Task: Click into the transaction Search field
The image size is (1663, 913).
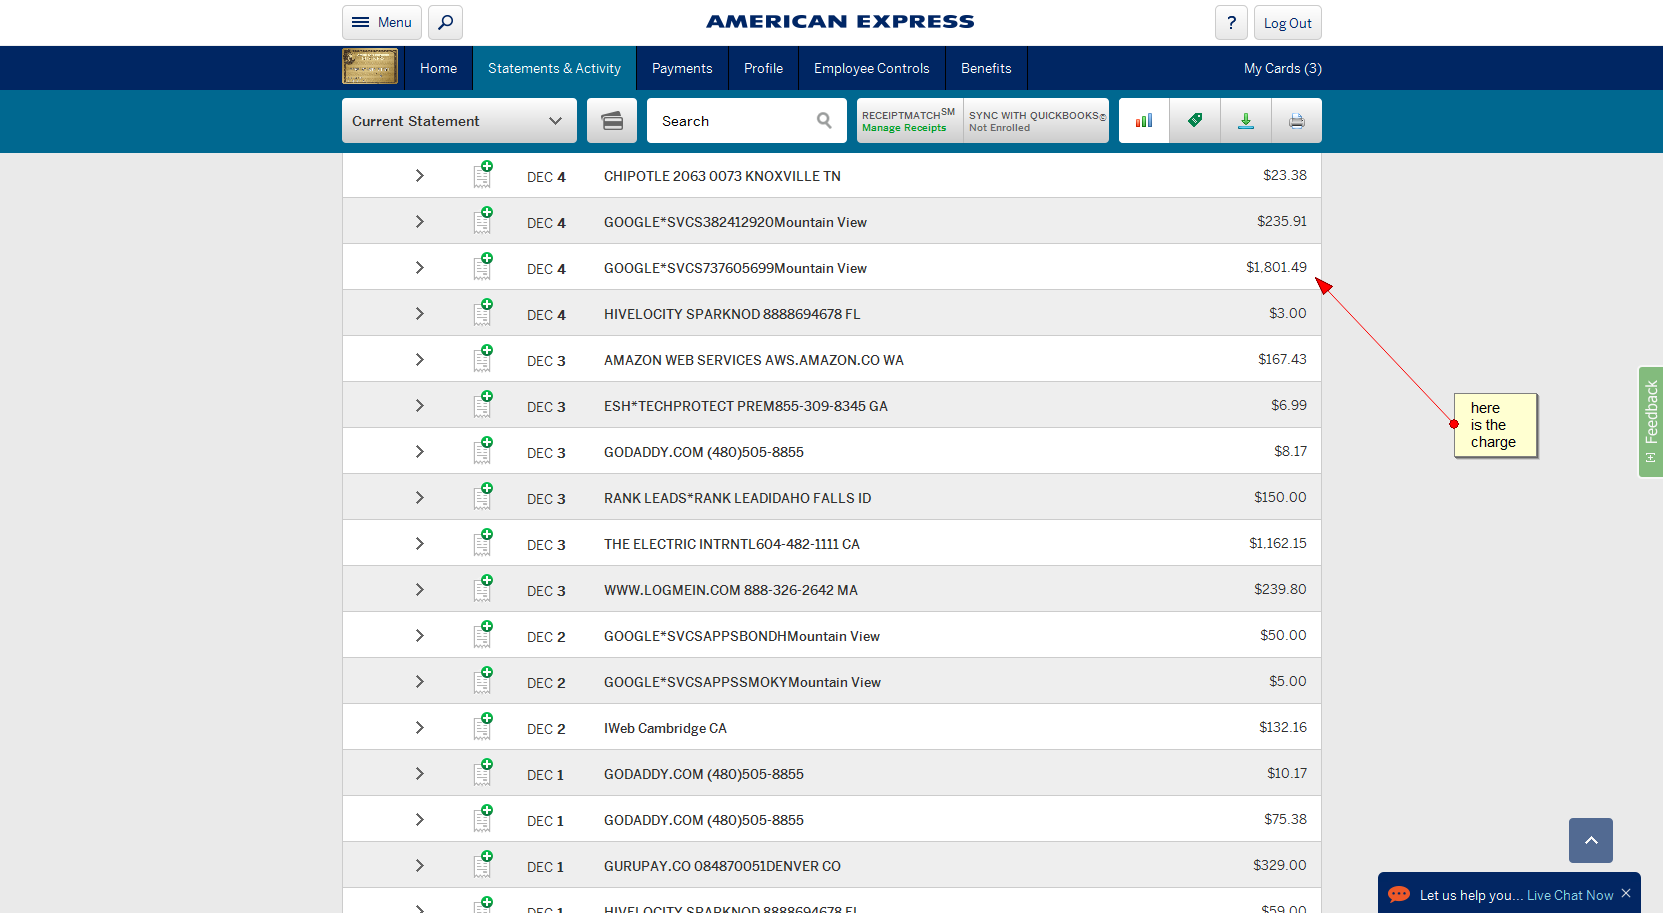Action: (735, 121)
